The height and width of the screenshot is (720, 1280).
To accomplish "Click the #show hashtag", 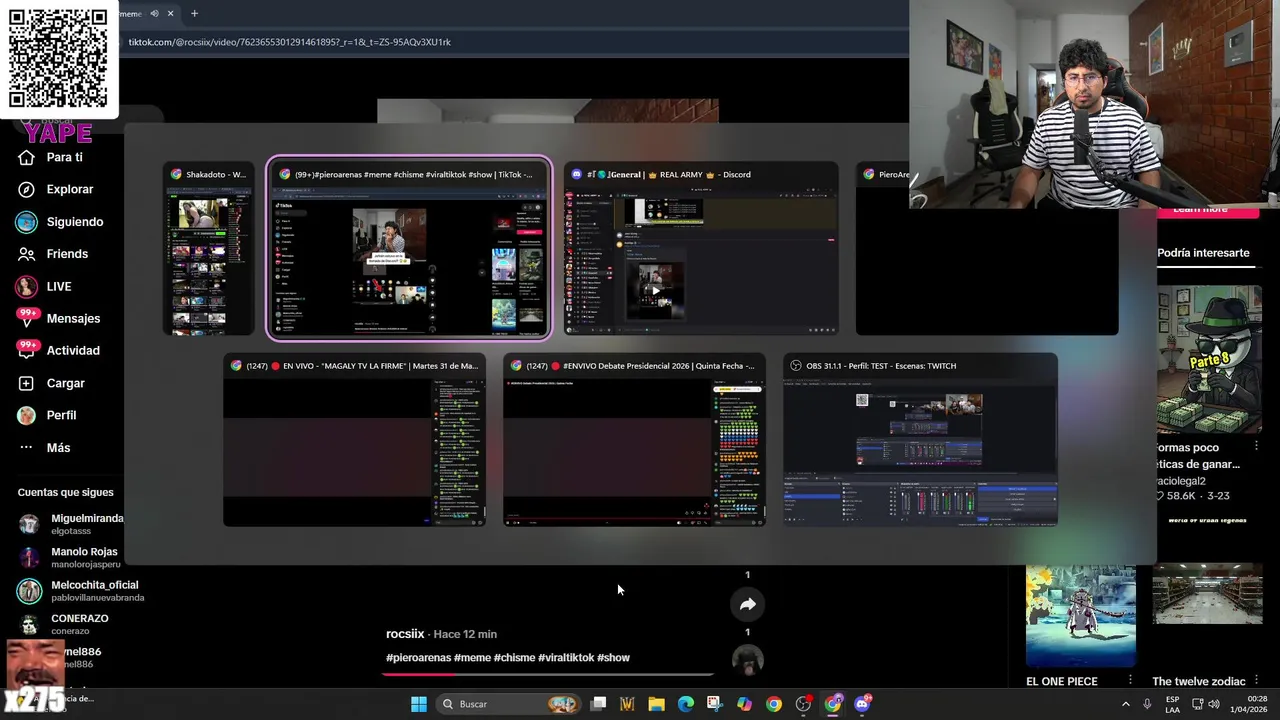I will pos(613,658).
